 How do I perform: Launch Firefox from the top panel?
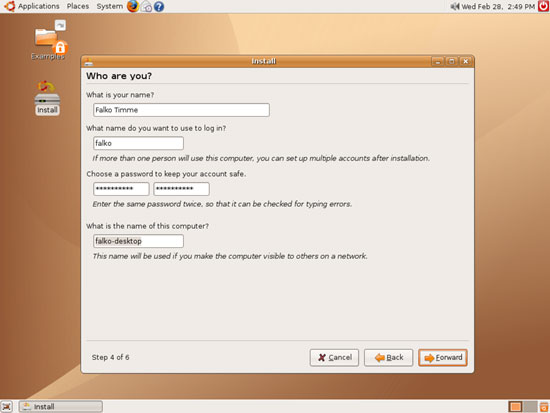tap(133, 6)
